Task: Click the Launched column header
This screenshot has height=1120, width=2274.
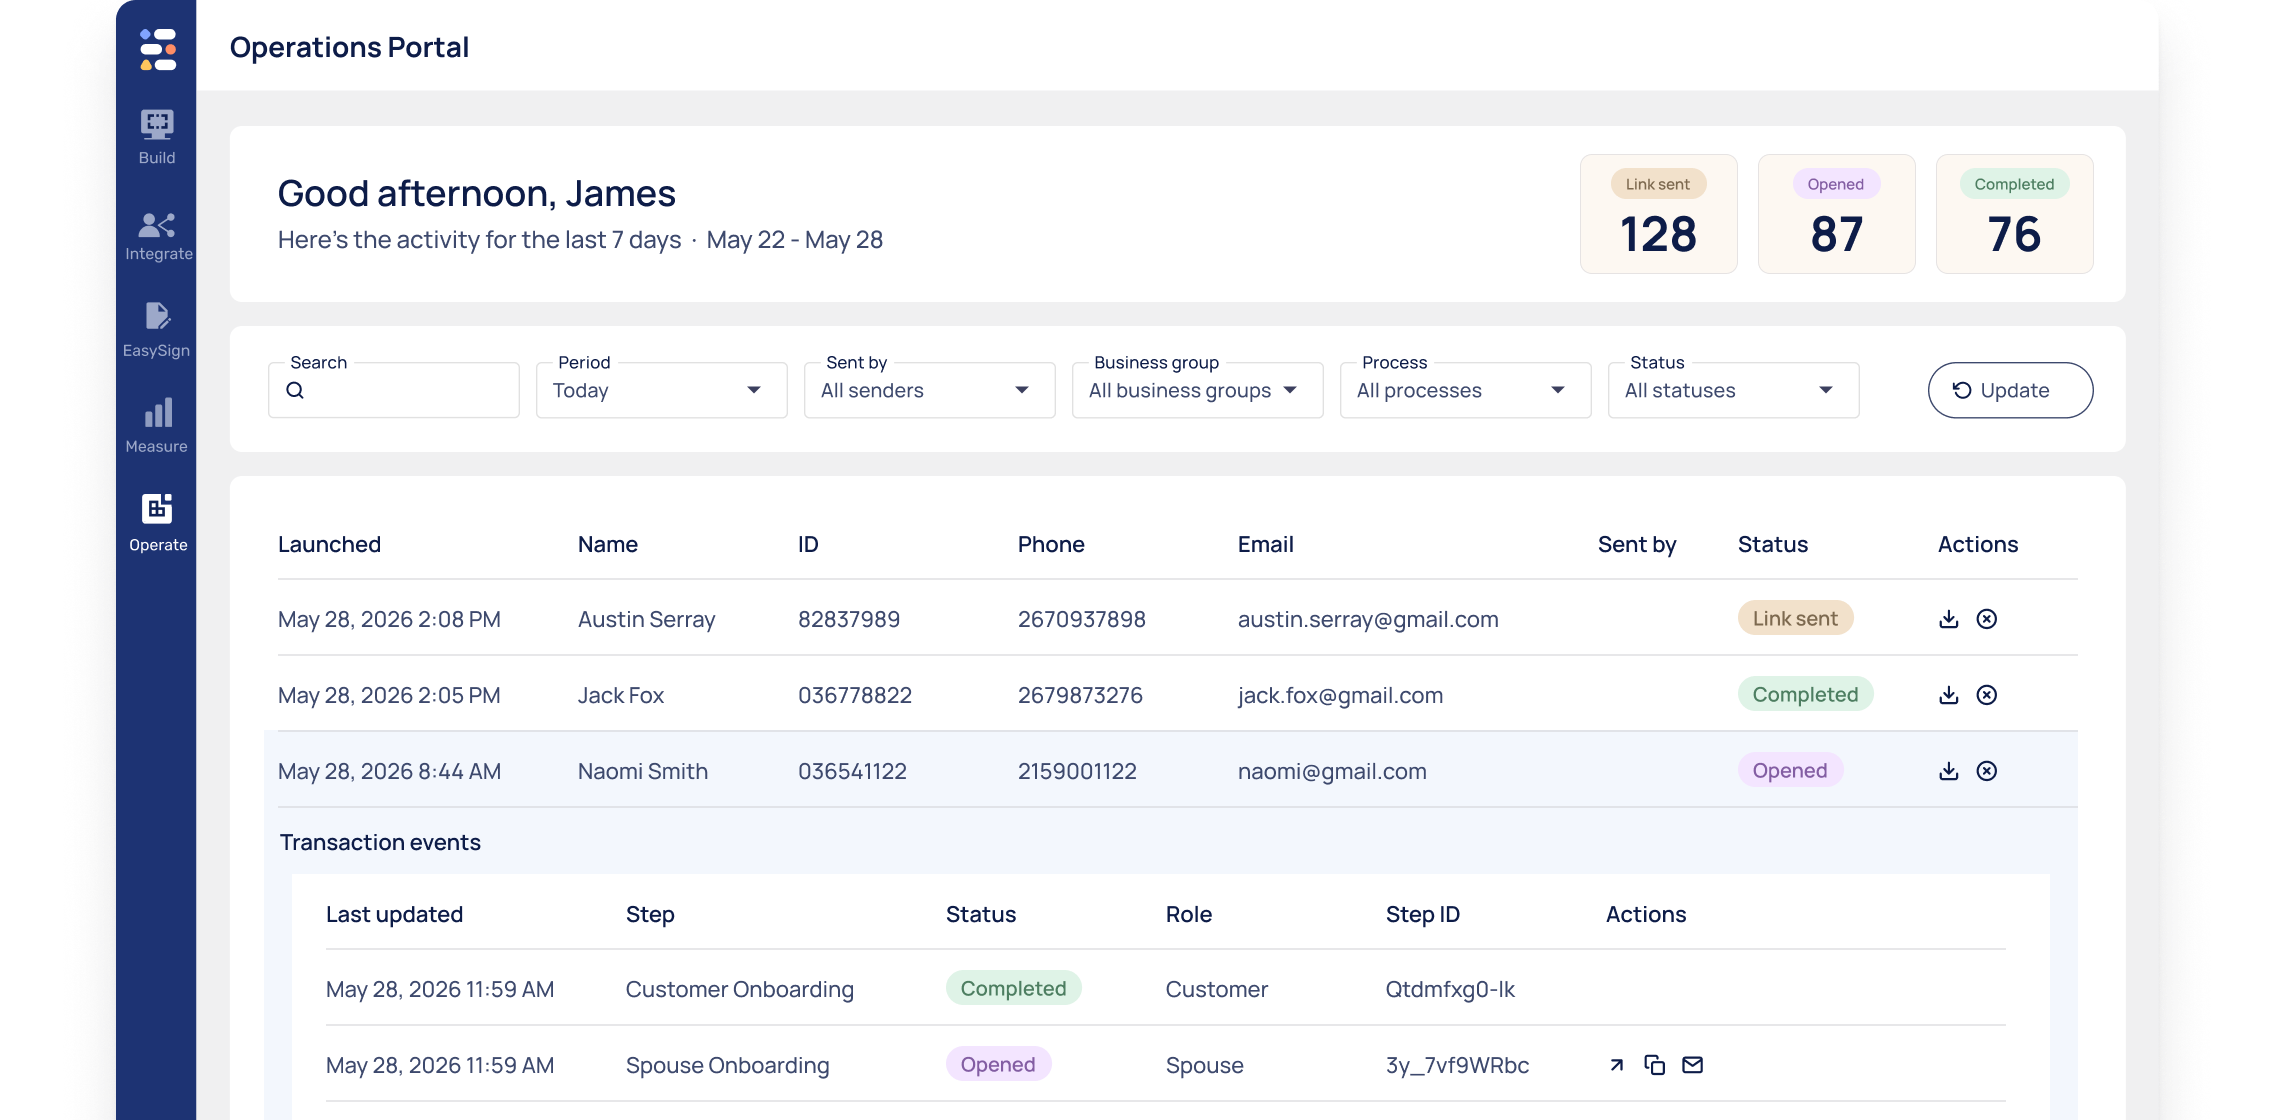Action: (329, 544)
